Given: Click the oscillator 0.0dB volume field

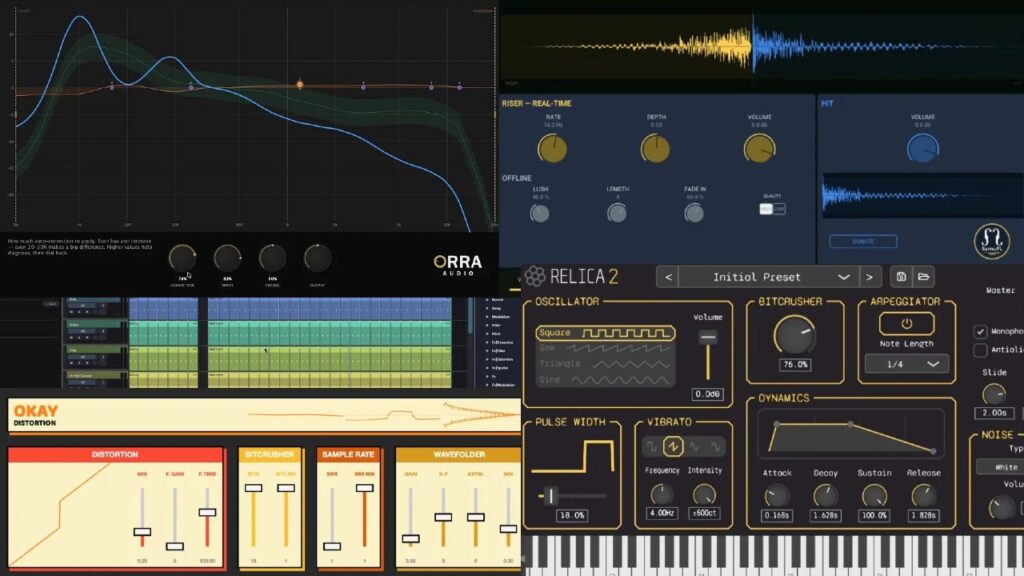Looking at the screenshot, I should [707, 394].
